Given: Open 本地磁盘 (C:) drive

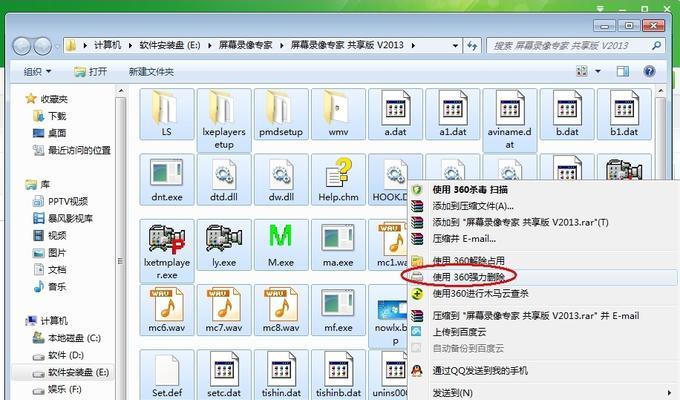Looking at the screenshot, I should pyautogui.click(x=67, y=338).
